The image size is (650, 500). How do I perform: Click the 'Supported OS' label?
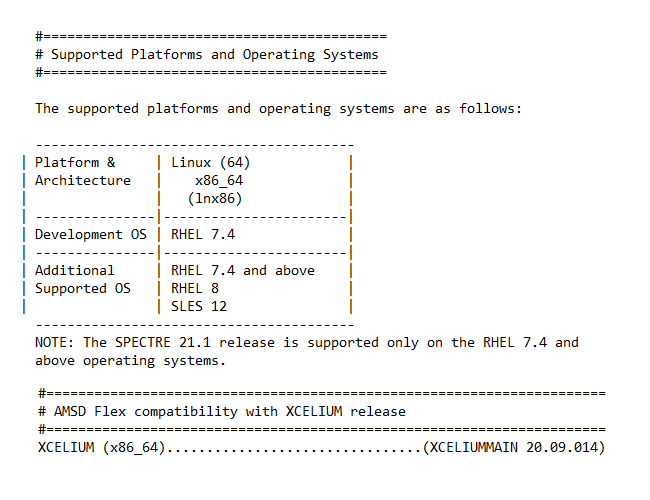click(83, 289)
